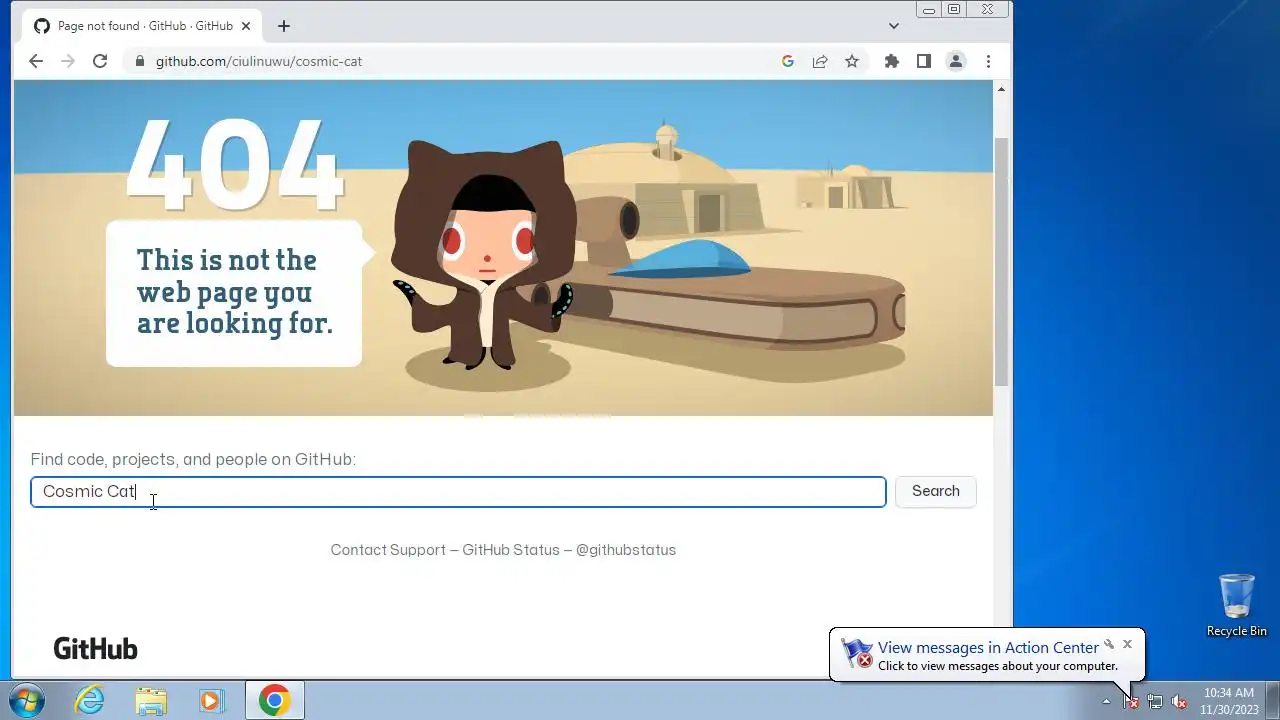The image size is (1280, 720).
Task: Click the browser back arrow
Action: 36,61
